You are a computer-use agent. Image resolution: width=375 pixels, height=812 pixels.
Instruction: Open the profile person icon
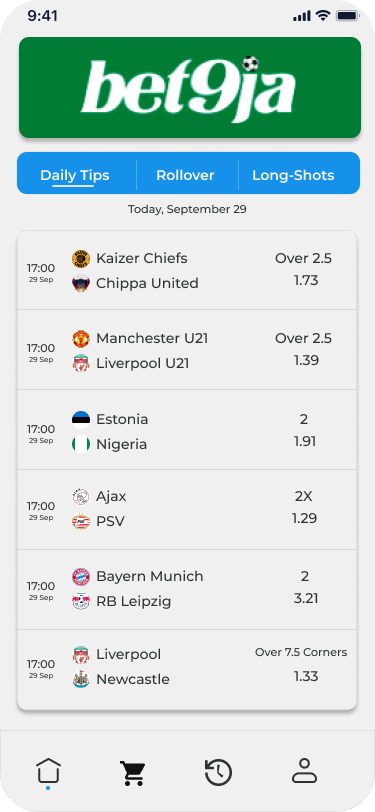point(304,771)
